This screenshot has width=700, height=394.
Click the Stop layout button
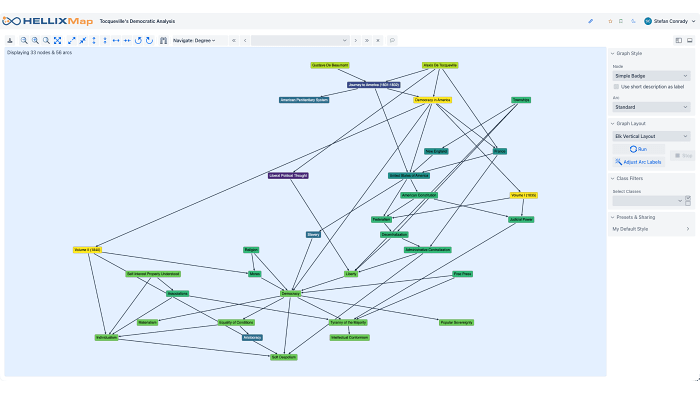[x=683, y=155]
